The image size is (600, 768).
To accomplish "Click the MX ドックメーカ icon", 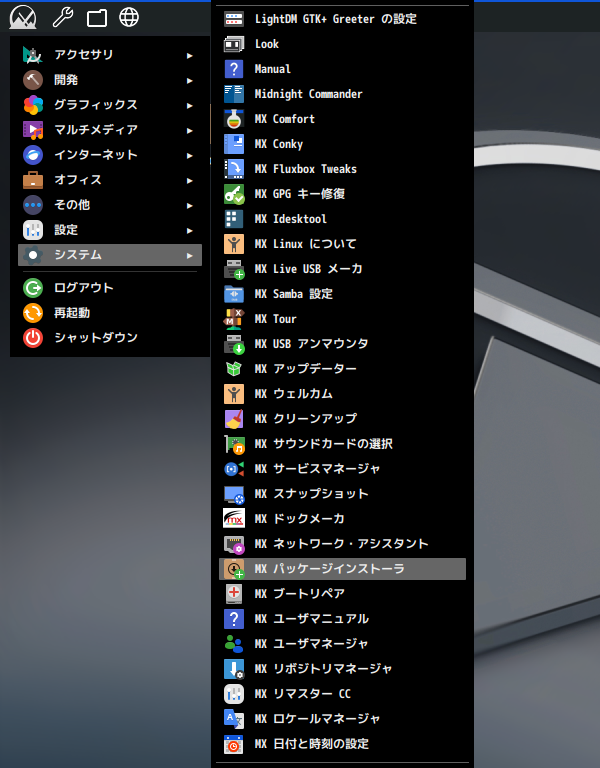I will 234,519.
